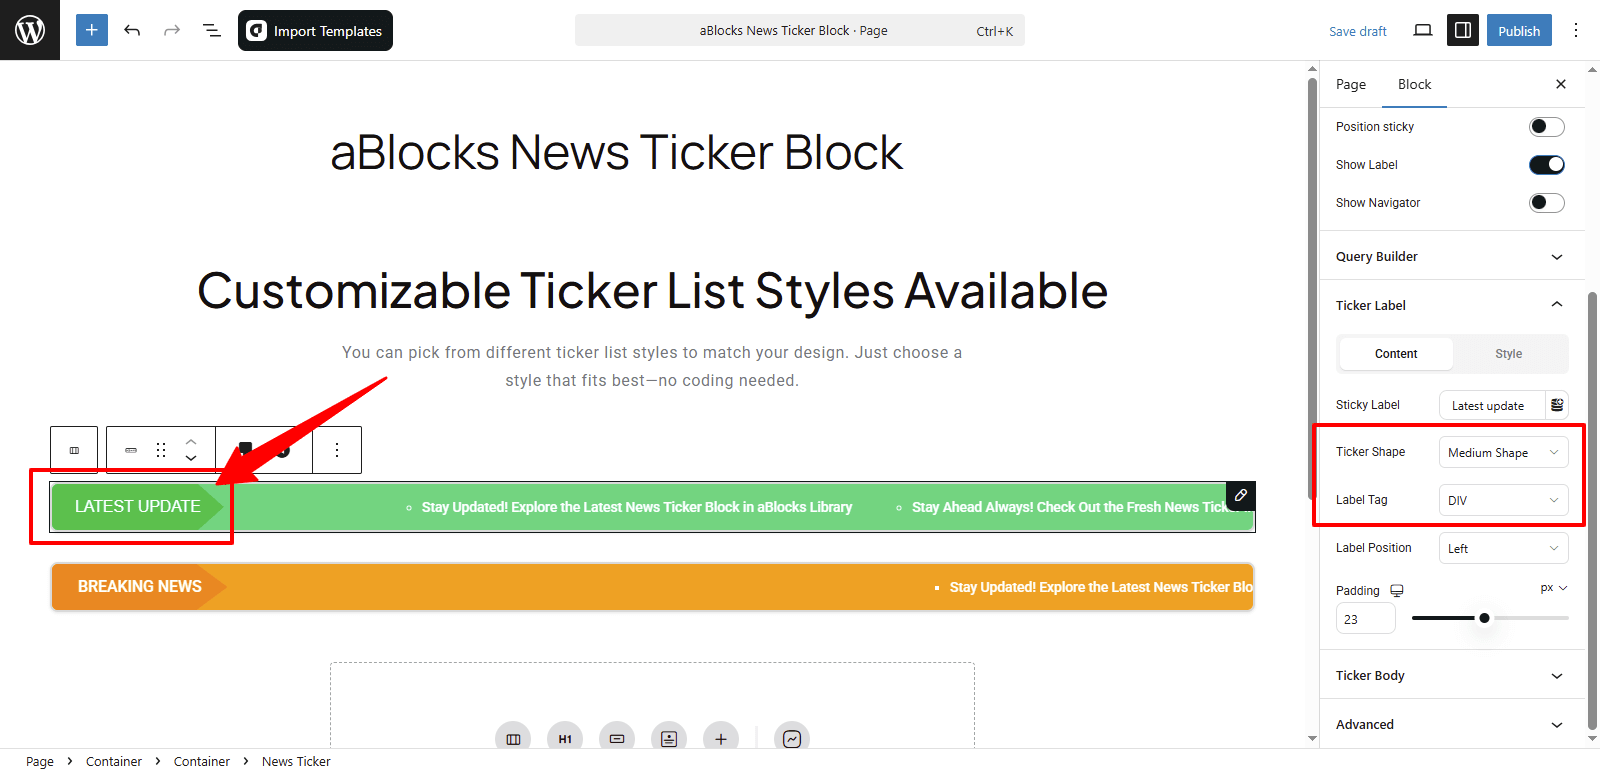Move the ticker block down
Image resolution: width=1600 pixels, height=773 pixels.
(x=191, y=458)
